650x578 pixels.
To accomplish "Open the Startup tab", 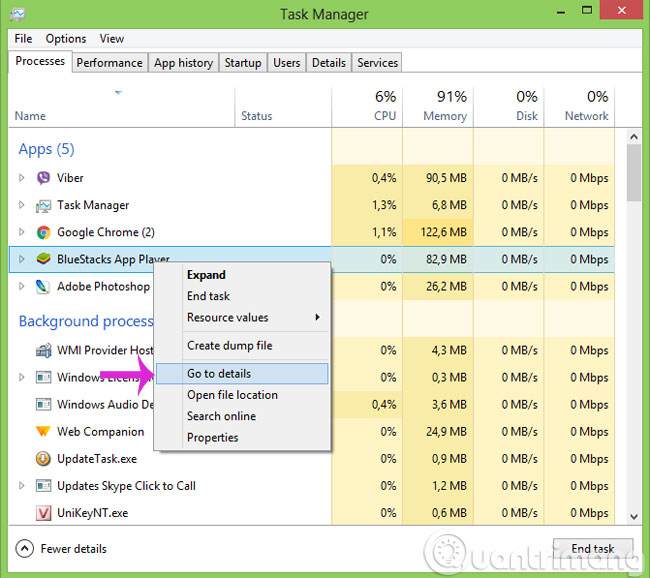I will coord(242,62).
